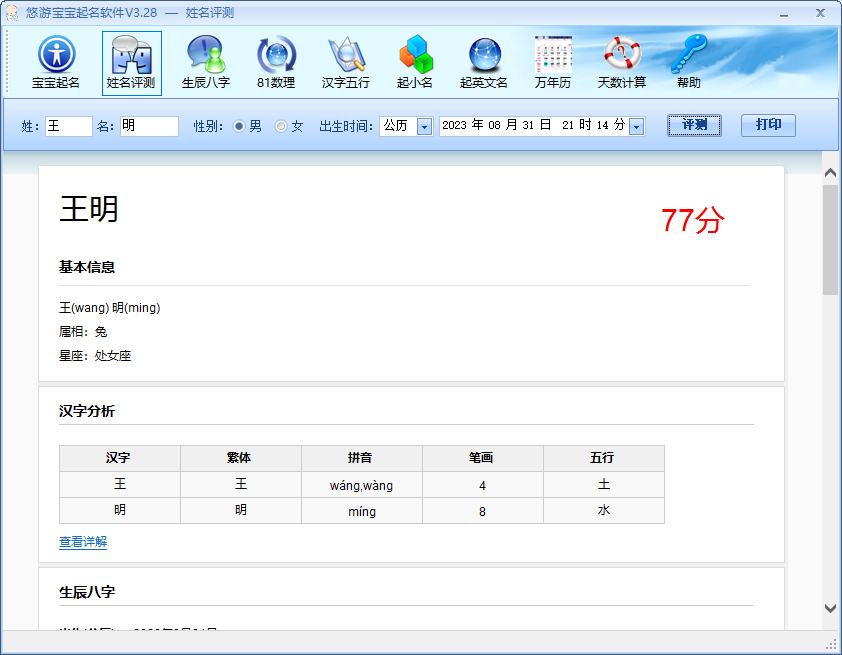Open the 生辰八字 tool icon
Image resolution: width=842 pixels, height=655 pixels.
(x=206, y=63)
